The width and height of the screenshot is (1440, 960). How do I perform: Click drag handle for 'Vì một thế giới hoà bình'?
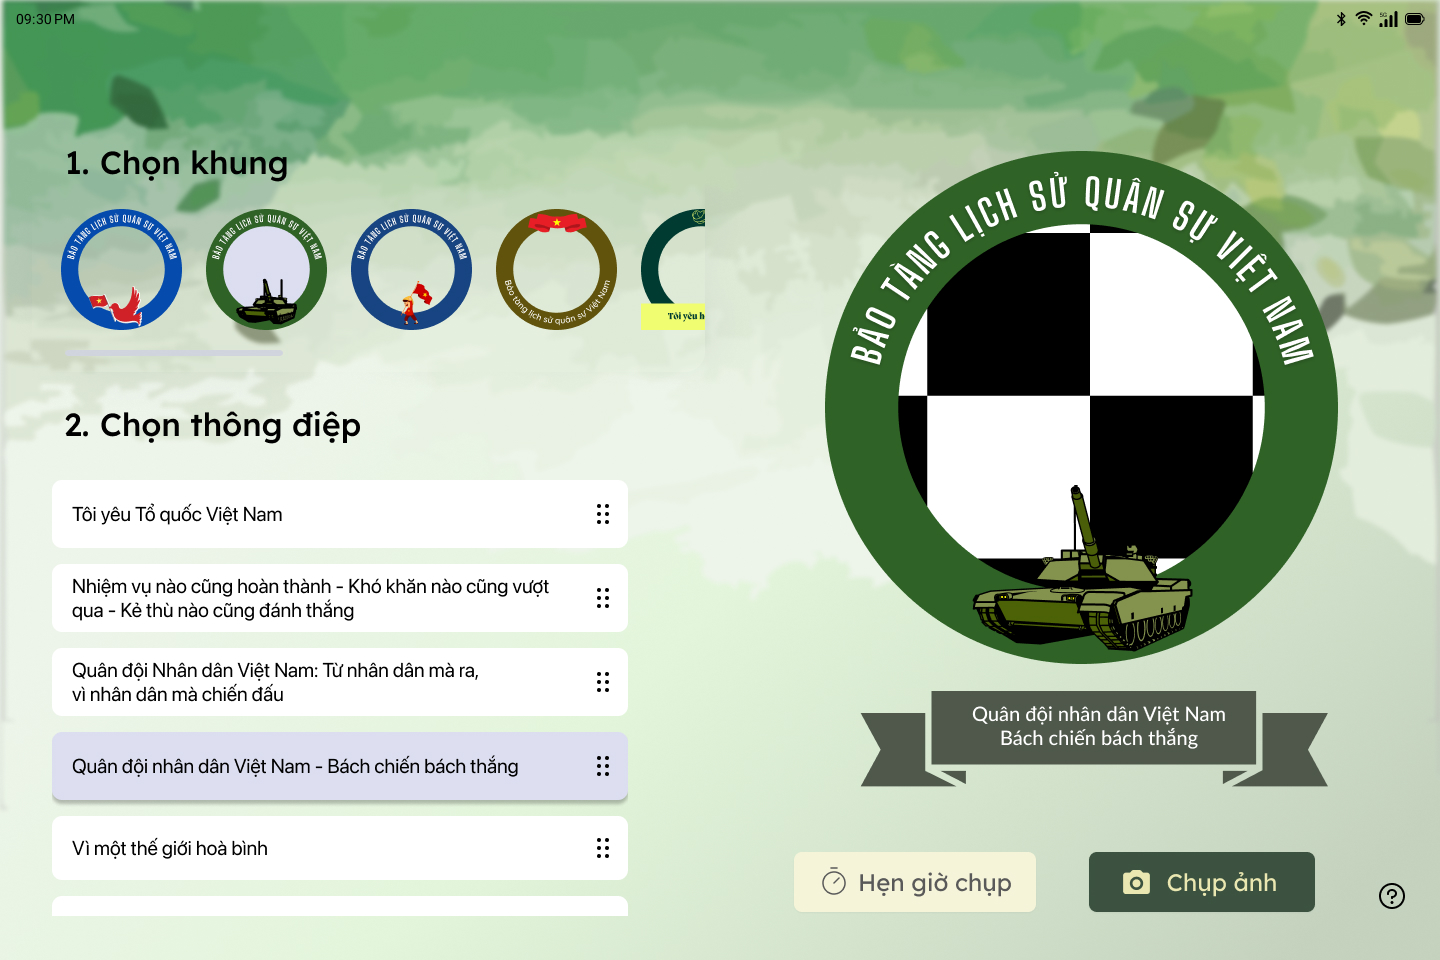[x=603, y=848]
